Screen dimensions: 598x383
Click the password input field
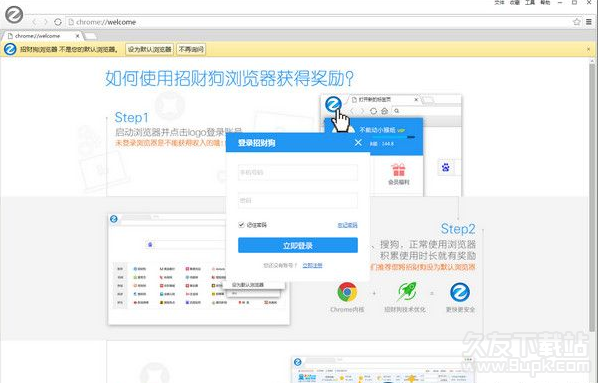tap(298, 200)
